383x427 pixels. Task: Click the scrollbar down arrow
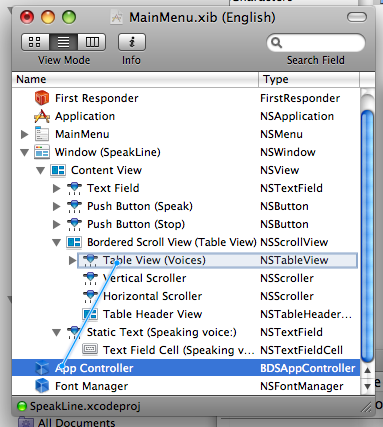367,386
